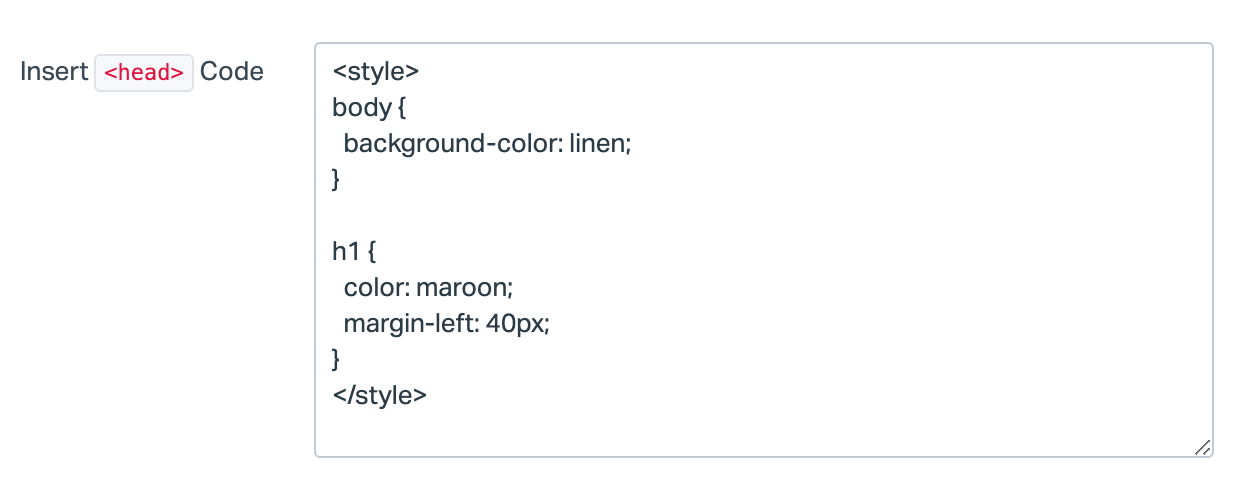This screenshot has width=1258, height=498.
Task: Click the word Code in the label
Action: 232,73
